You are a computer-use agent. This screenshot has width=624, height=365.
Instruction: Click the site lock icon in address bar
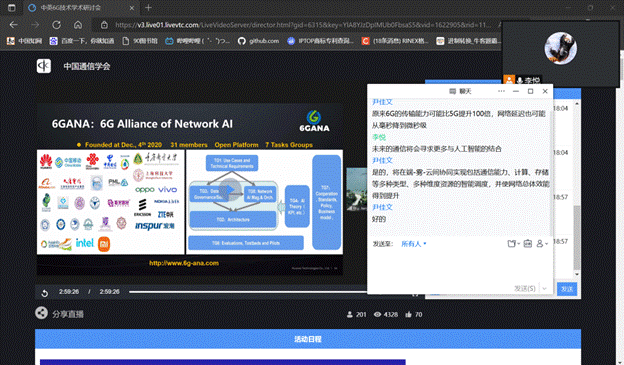pyautogui.click(x=104, y=25)
